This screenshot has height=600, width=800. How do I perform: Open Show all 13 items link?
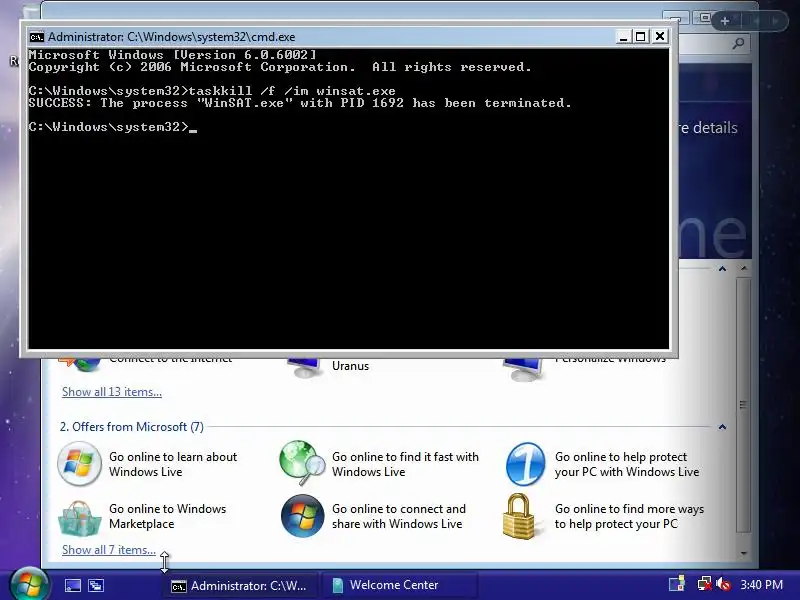[112, 392]
